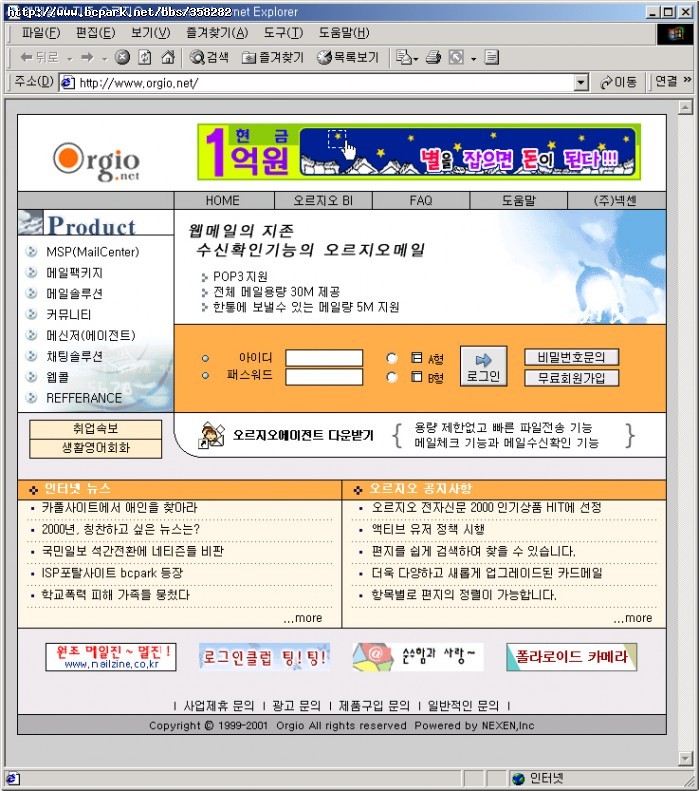Open the (주)넥센 tab
The image size is (700, 791).
click(616, 200)
